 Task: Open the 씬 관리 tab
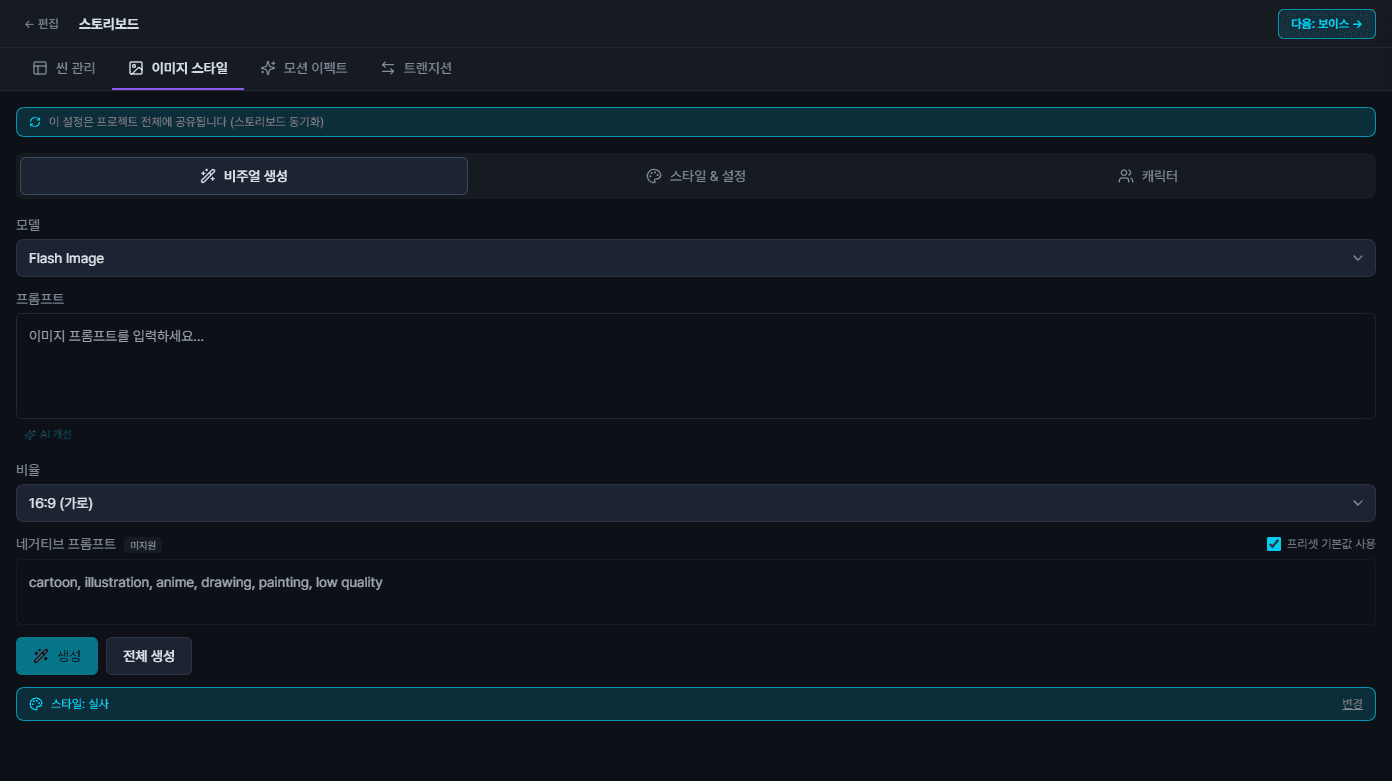click(64, 68)
